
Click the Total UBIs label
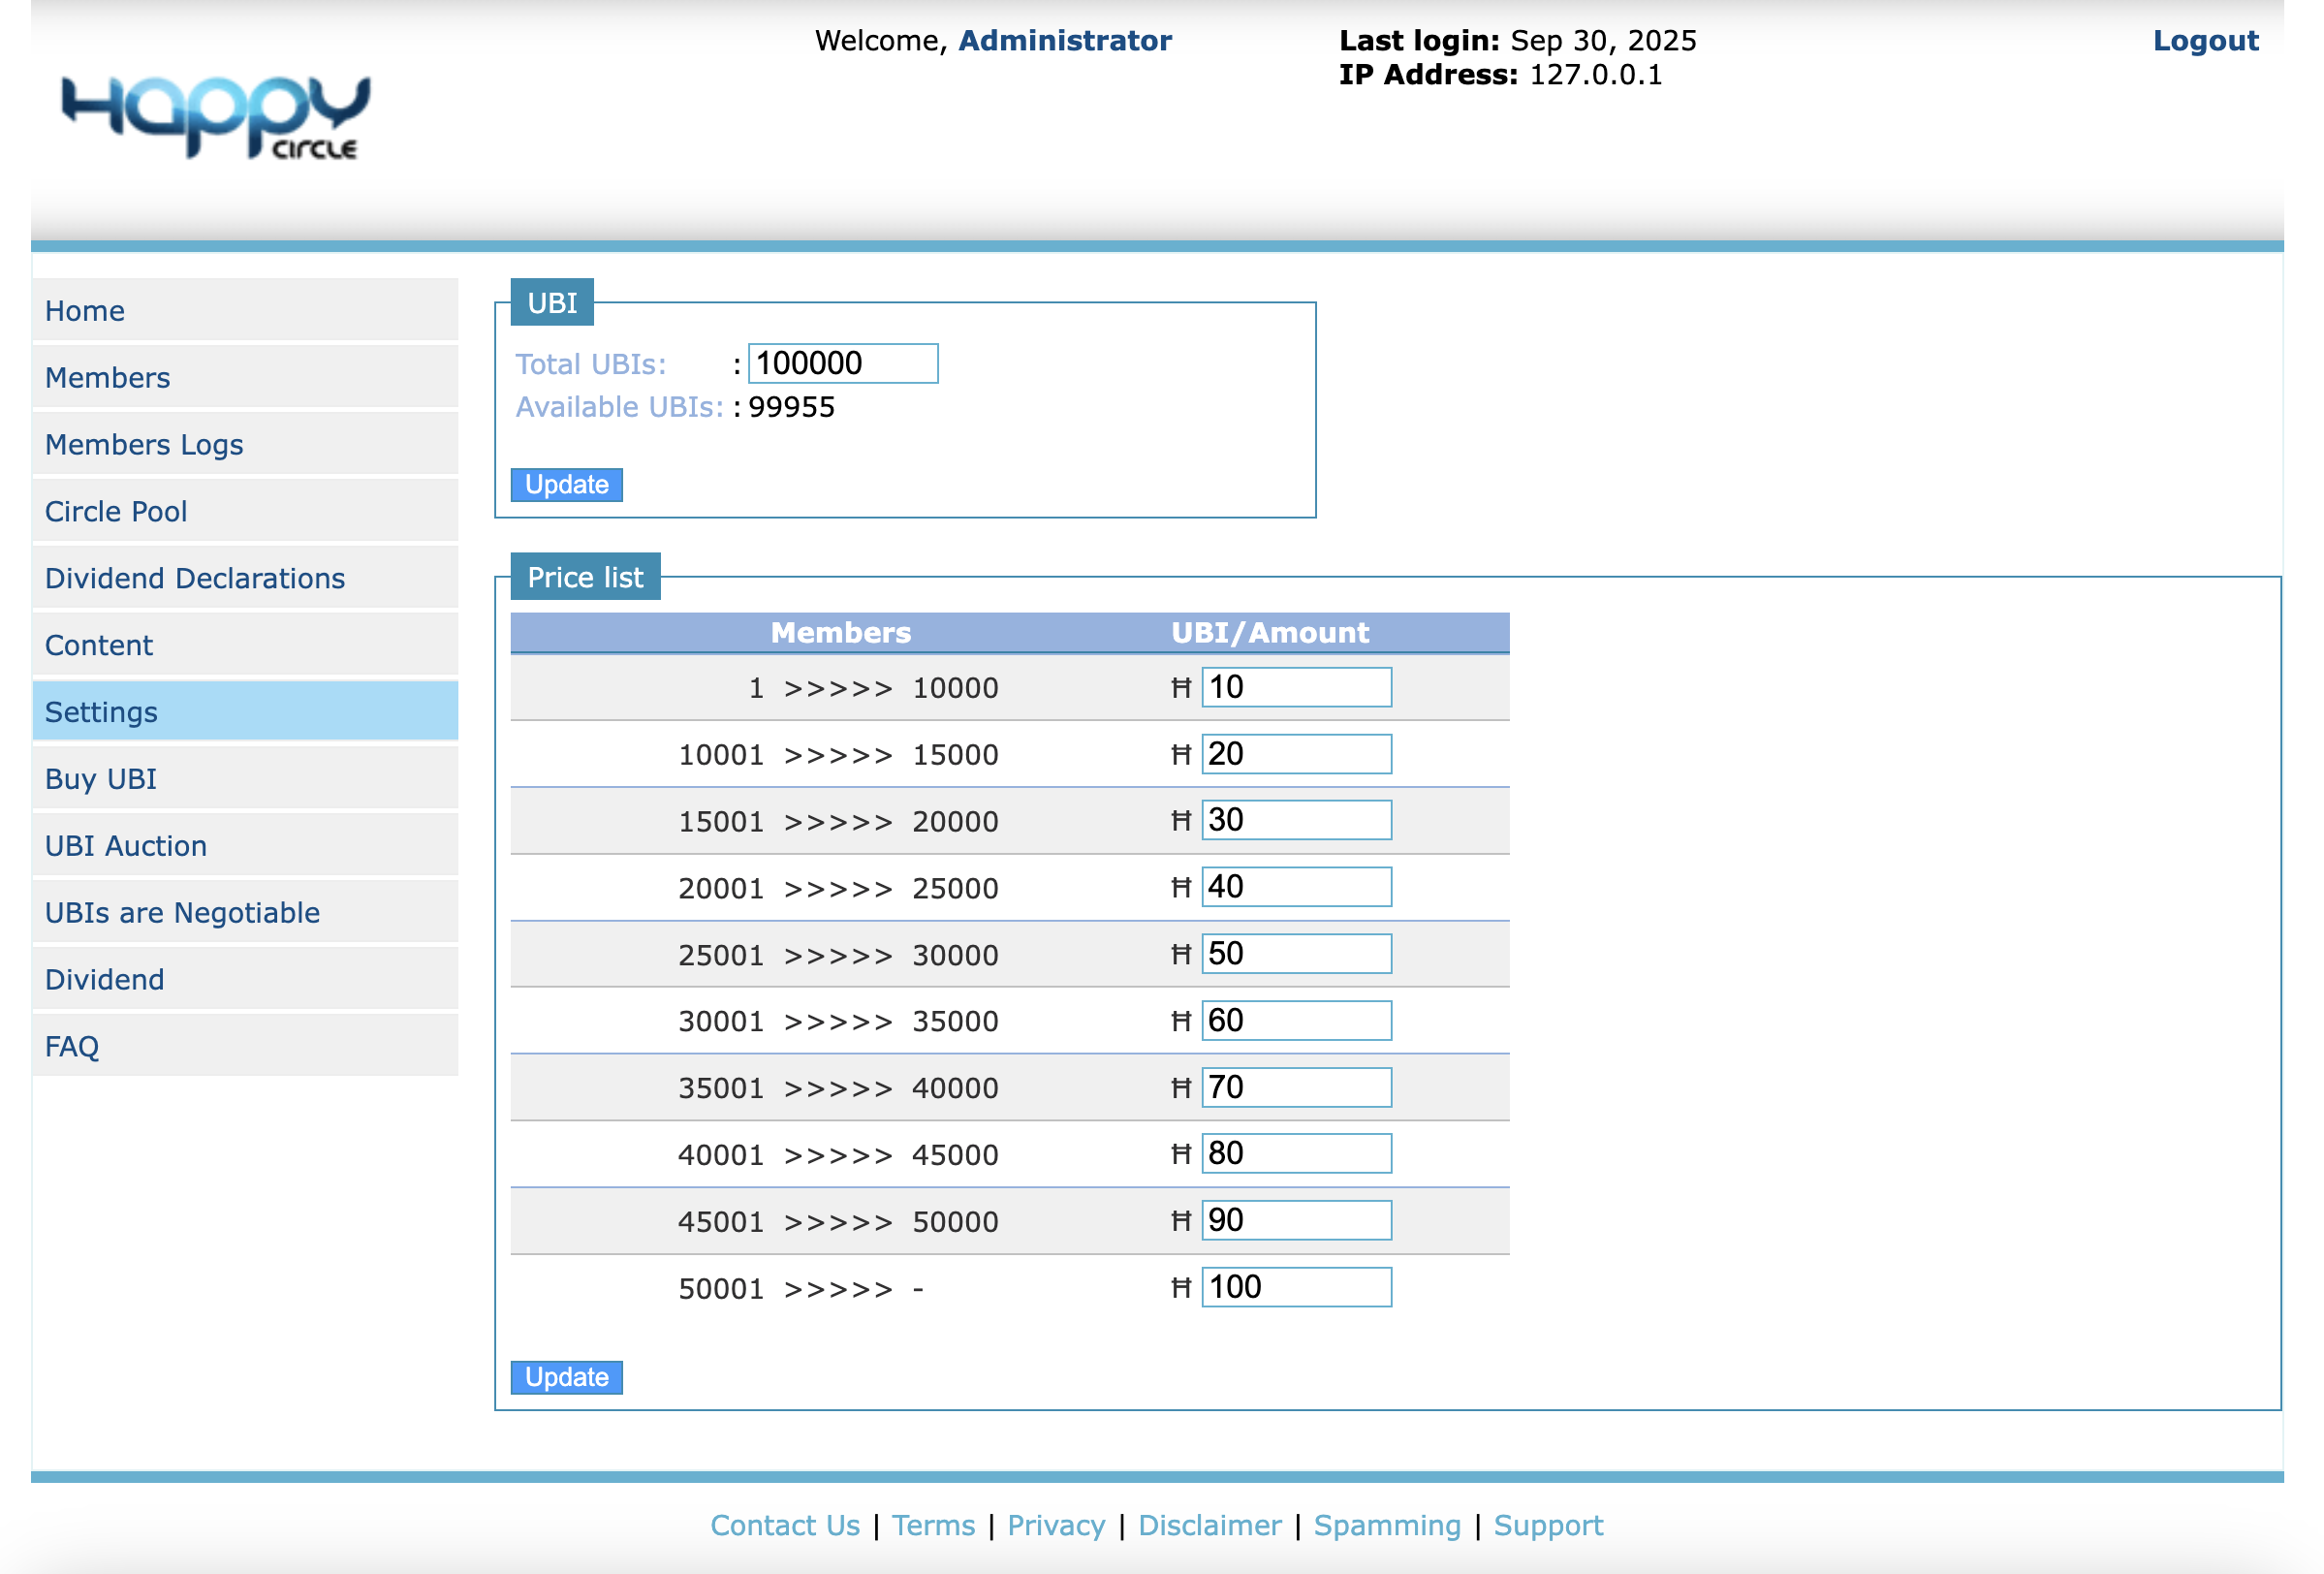pyautogui.click(x=590, y=363)
